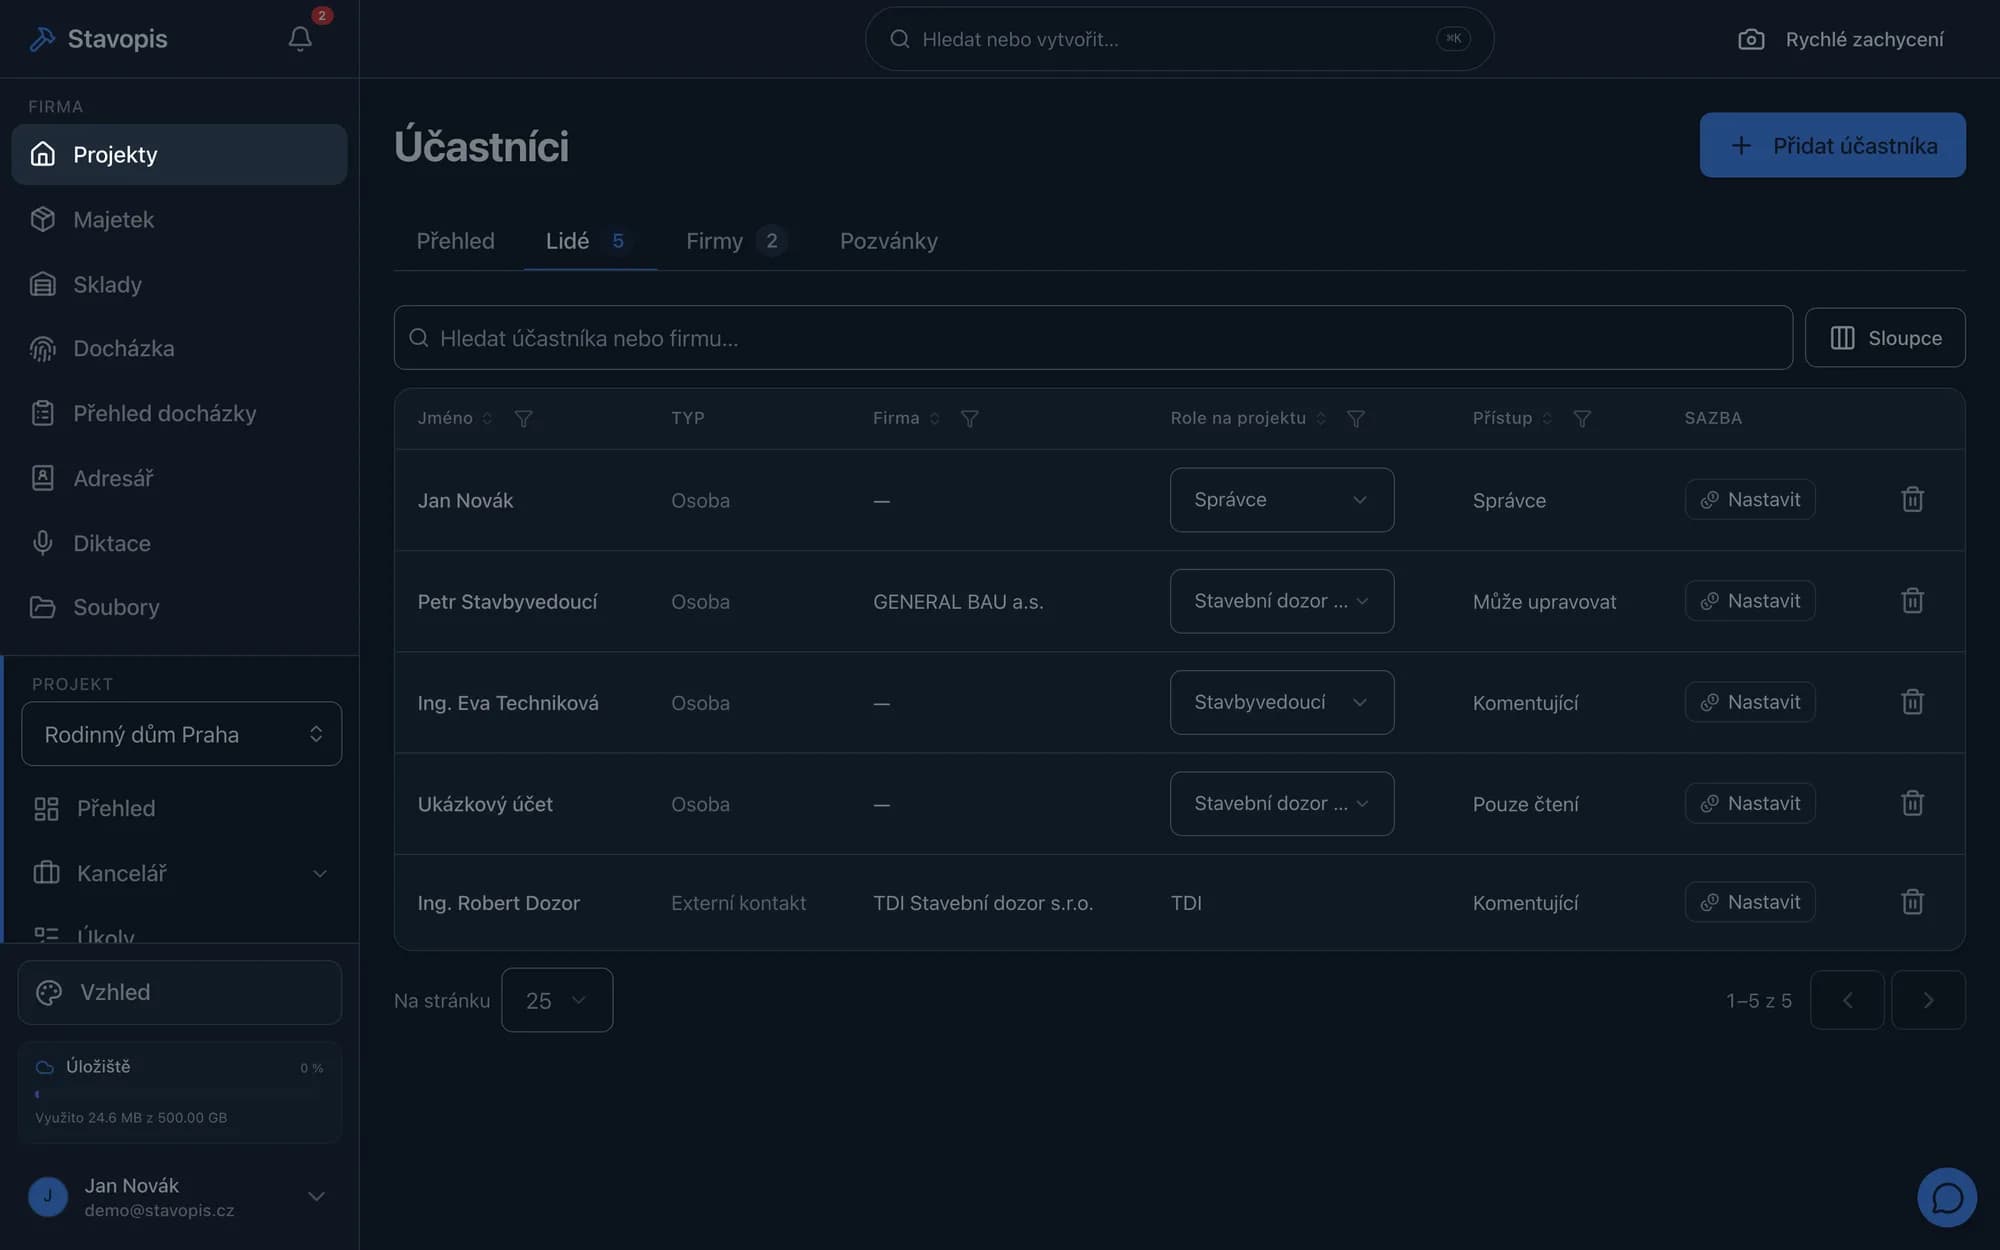Filter by the Přístup column funnel icon
Viewport: 2000px width, 1250px height.
[x=1581, y=418]
